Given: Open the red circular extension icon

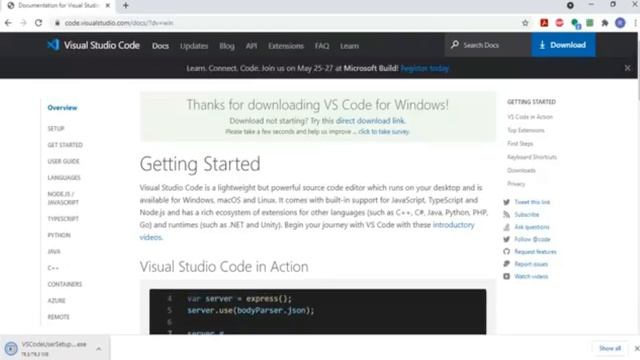Looking at the screenshot, I should [559, 23].
